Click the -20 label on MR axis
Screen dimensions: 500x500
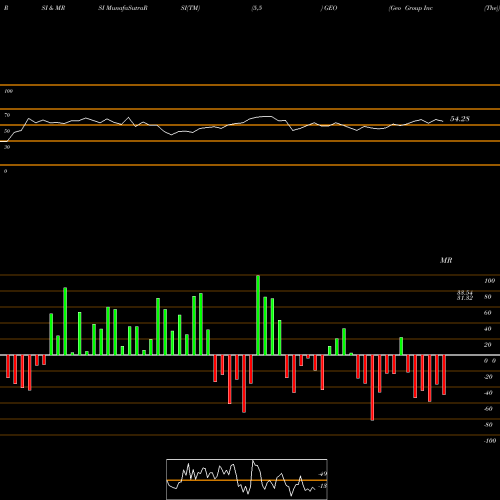pos(488,377)
